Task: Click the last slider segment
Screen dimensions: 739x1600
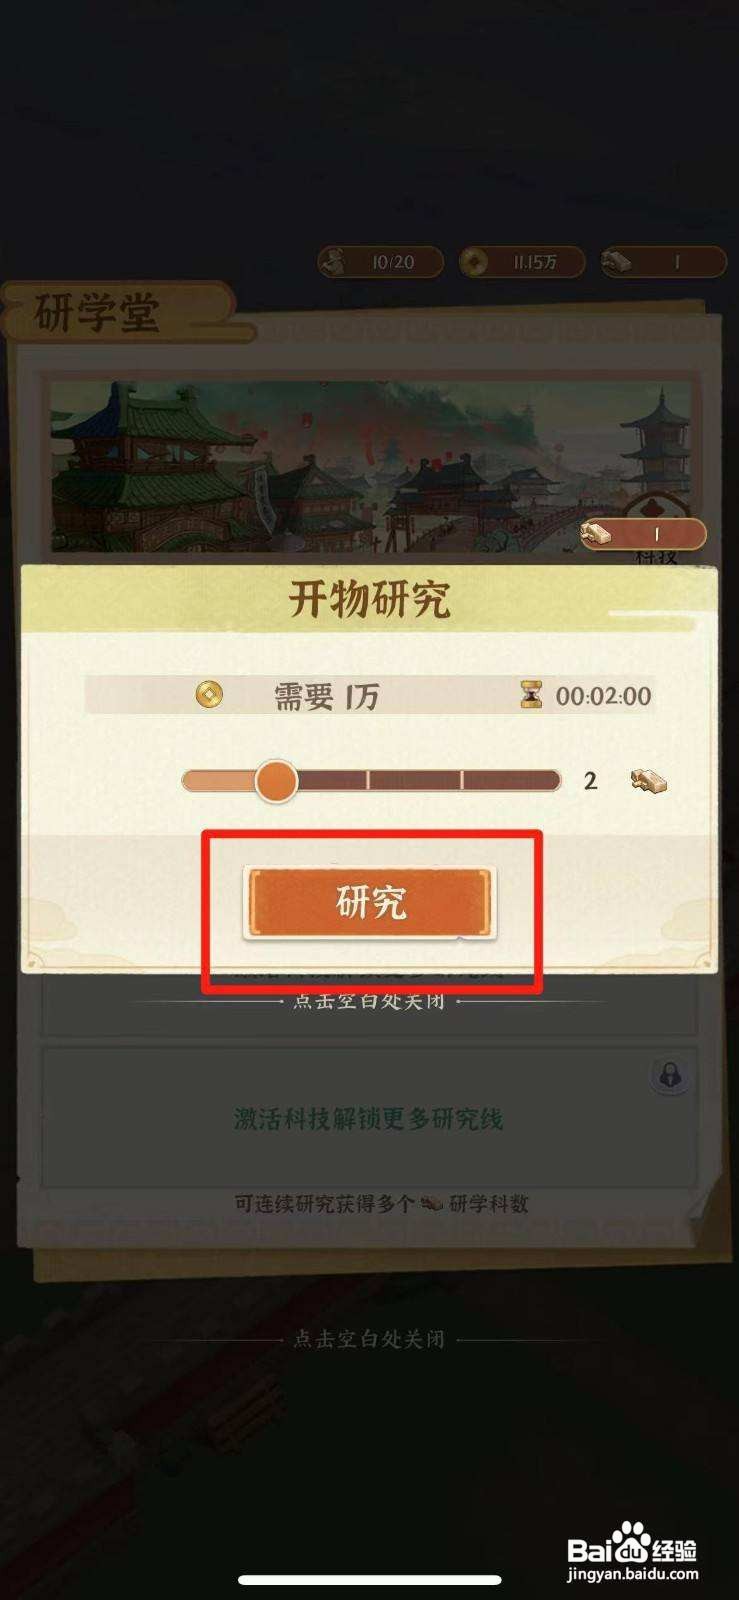Action: [511, 781]
